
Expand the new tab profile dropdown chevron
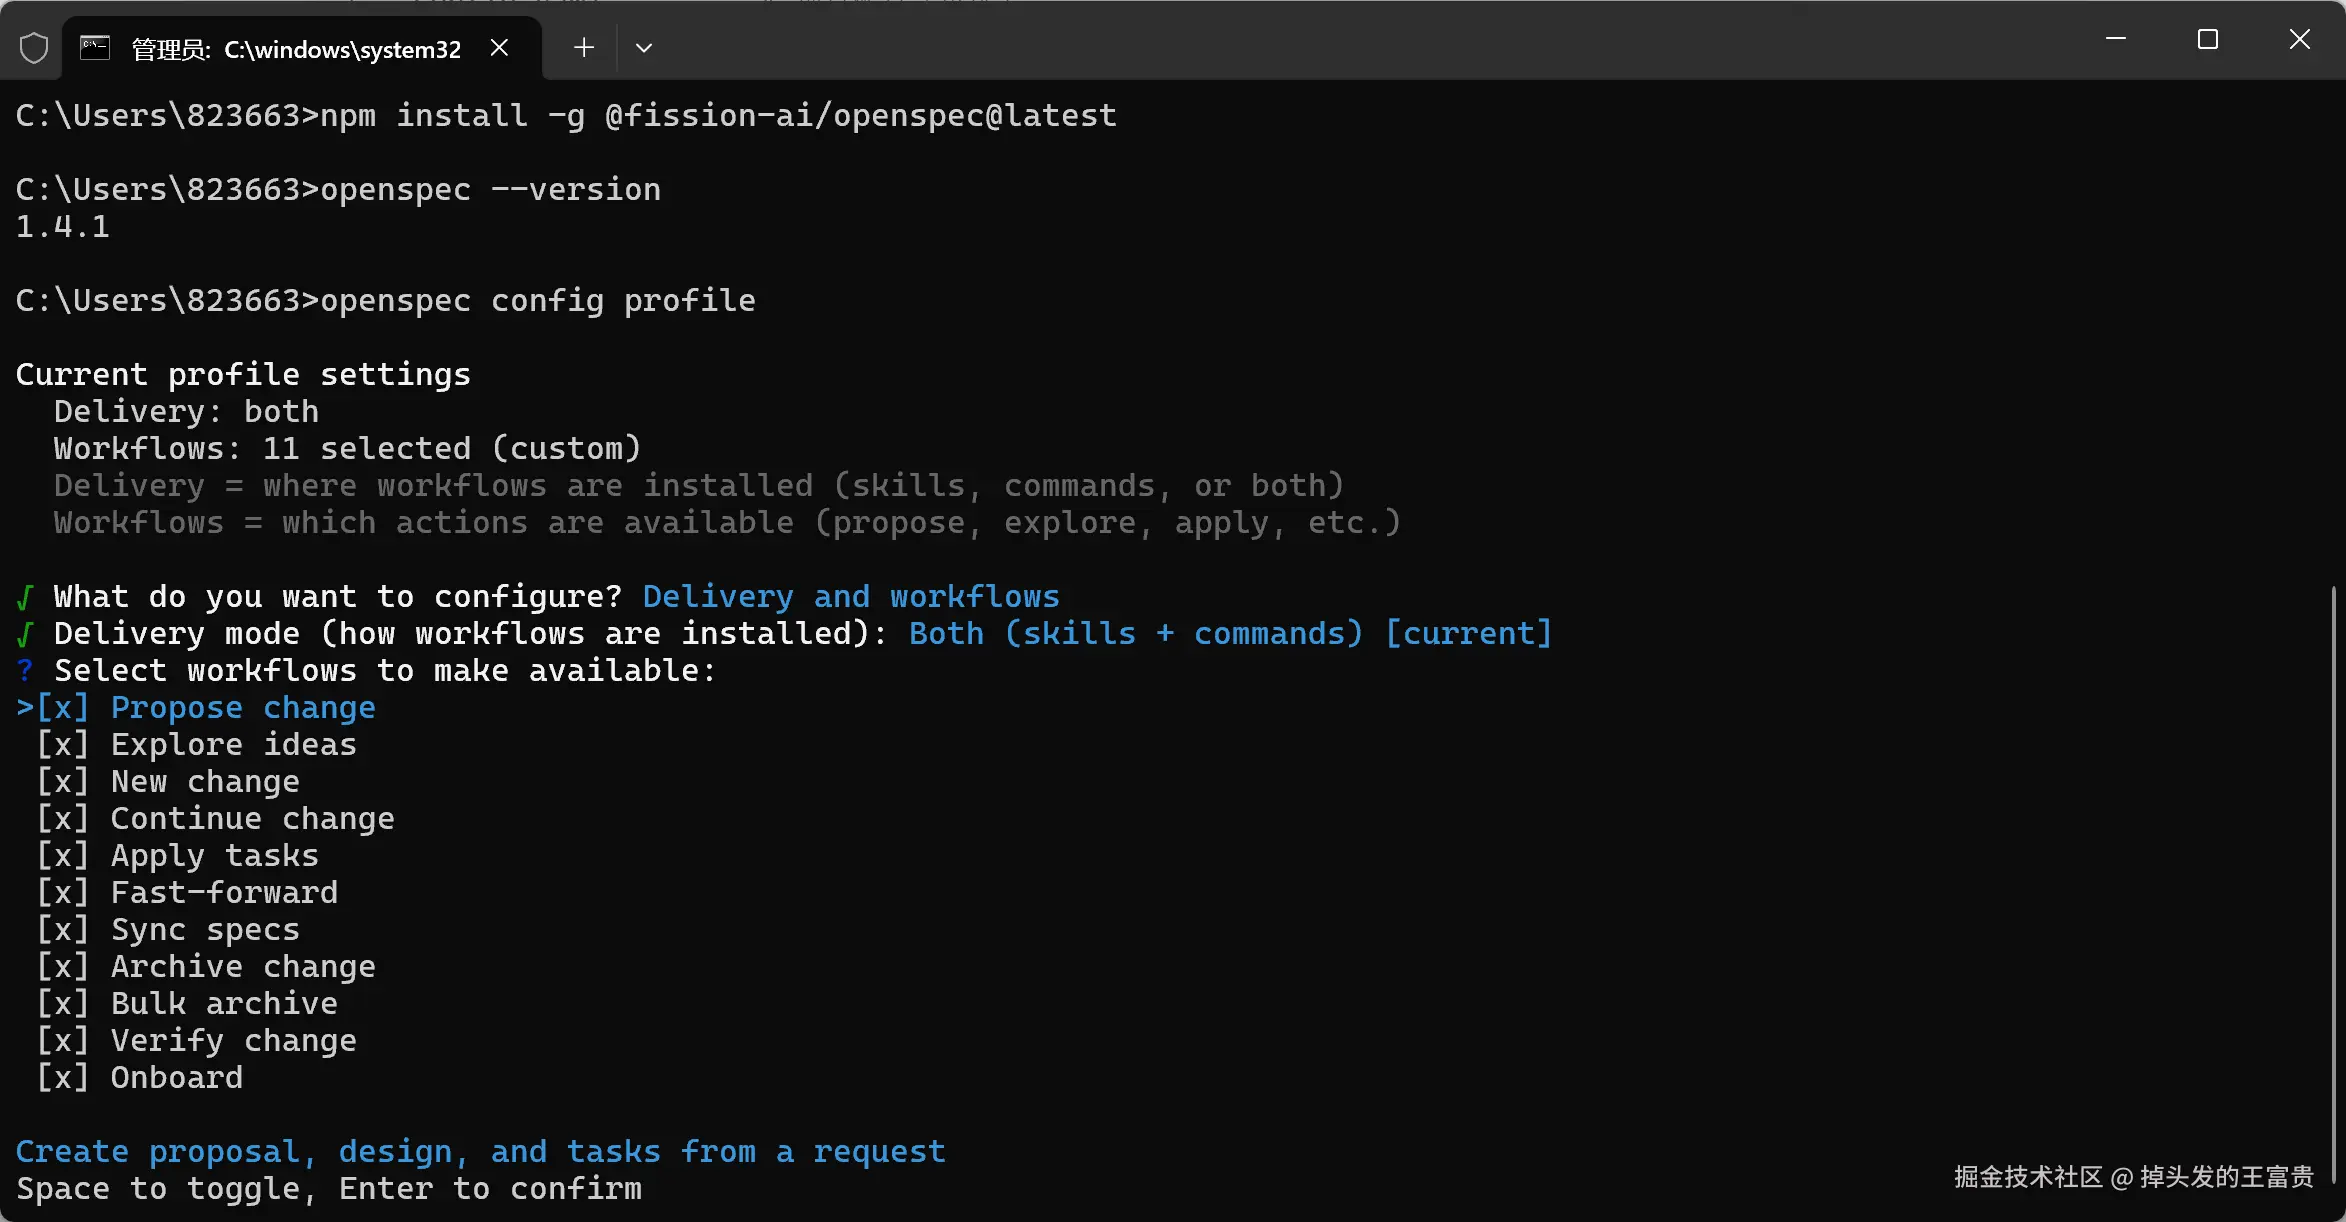point(644,47)
